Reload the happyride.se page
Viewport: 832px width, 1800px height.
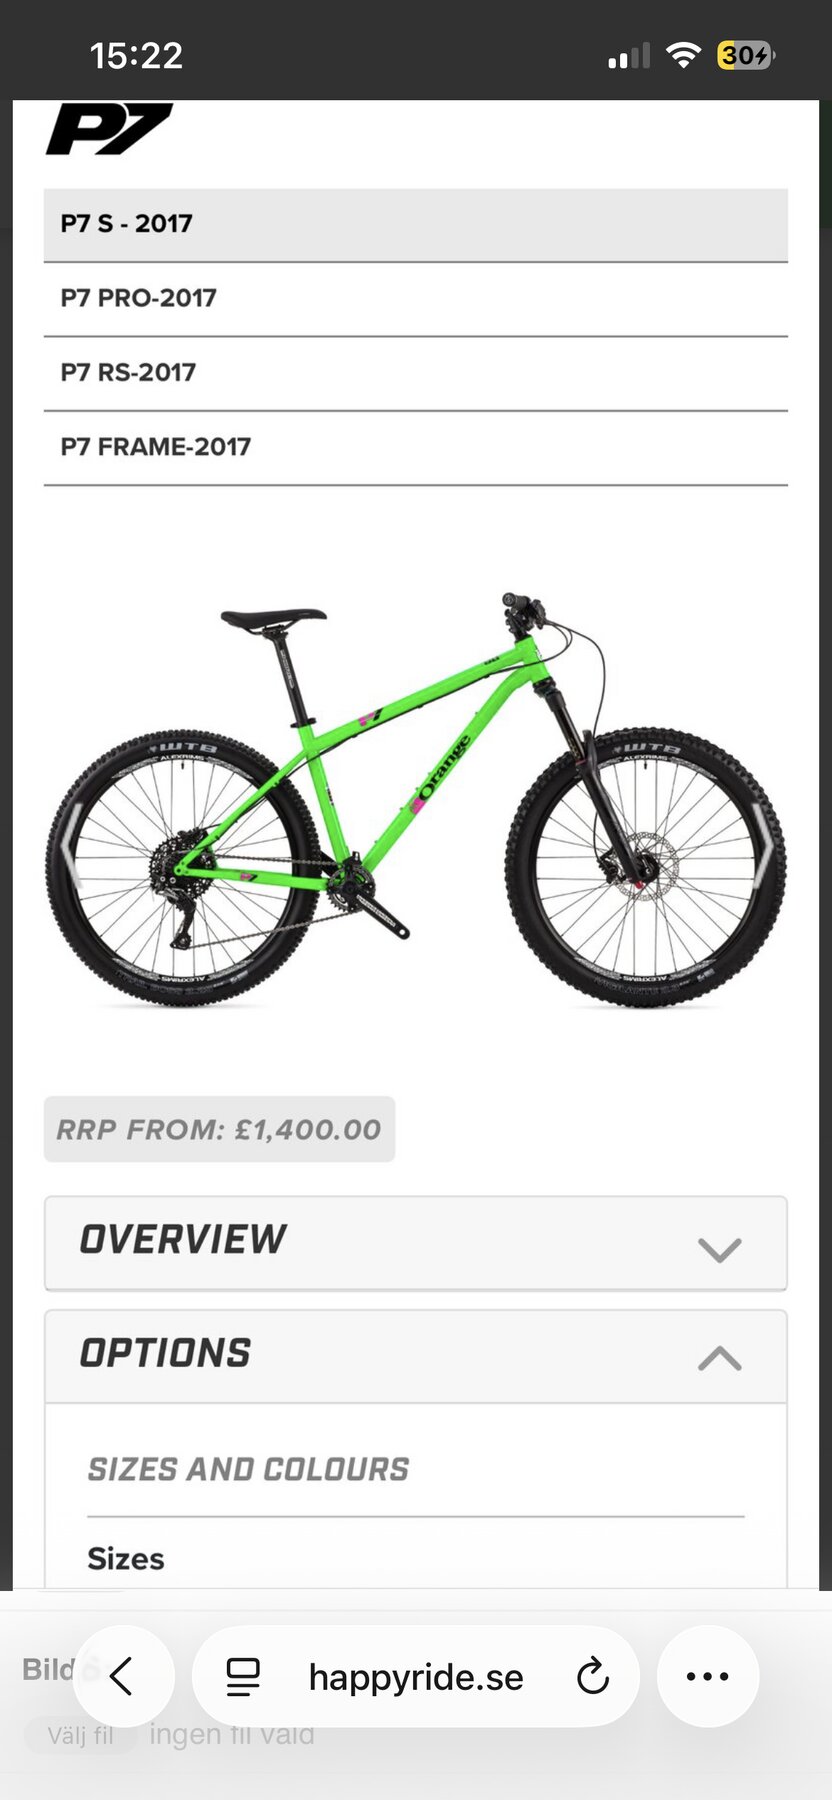point(592,1677)
